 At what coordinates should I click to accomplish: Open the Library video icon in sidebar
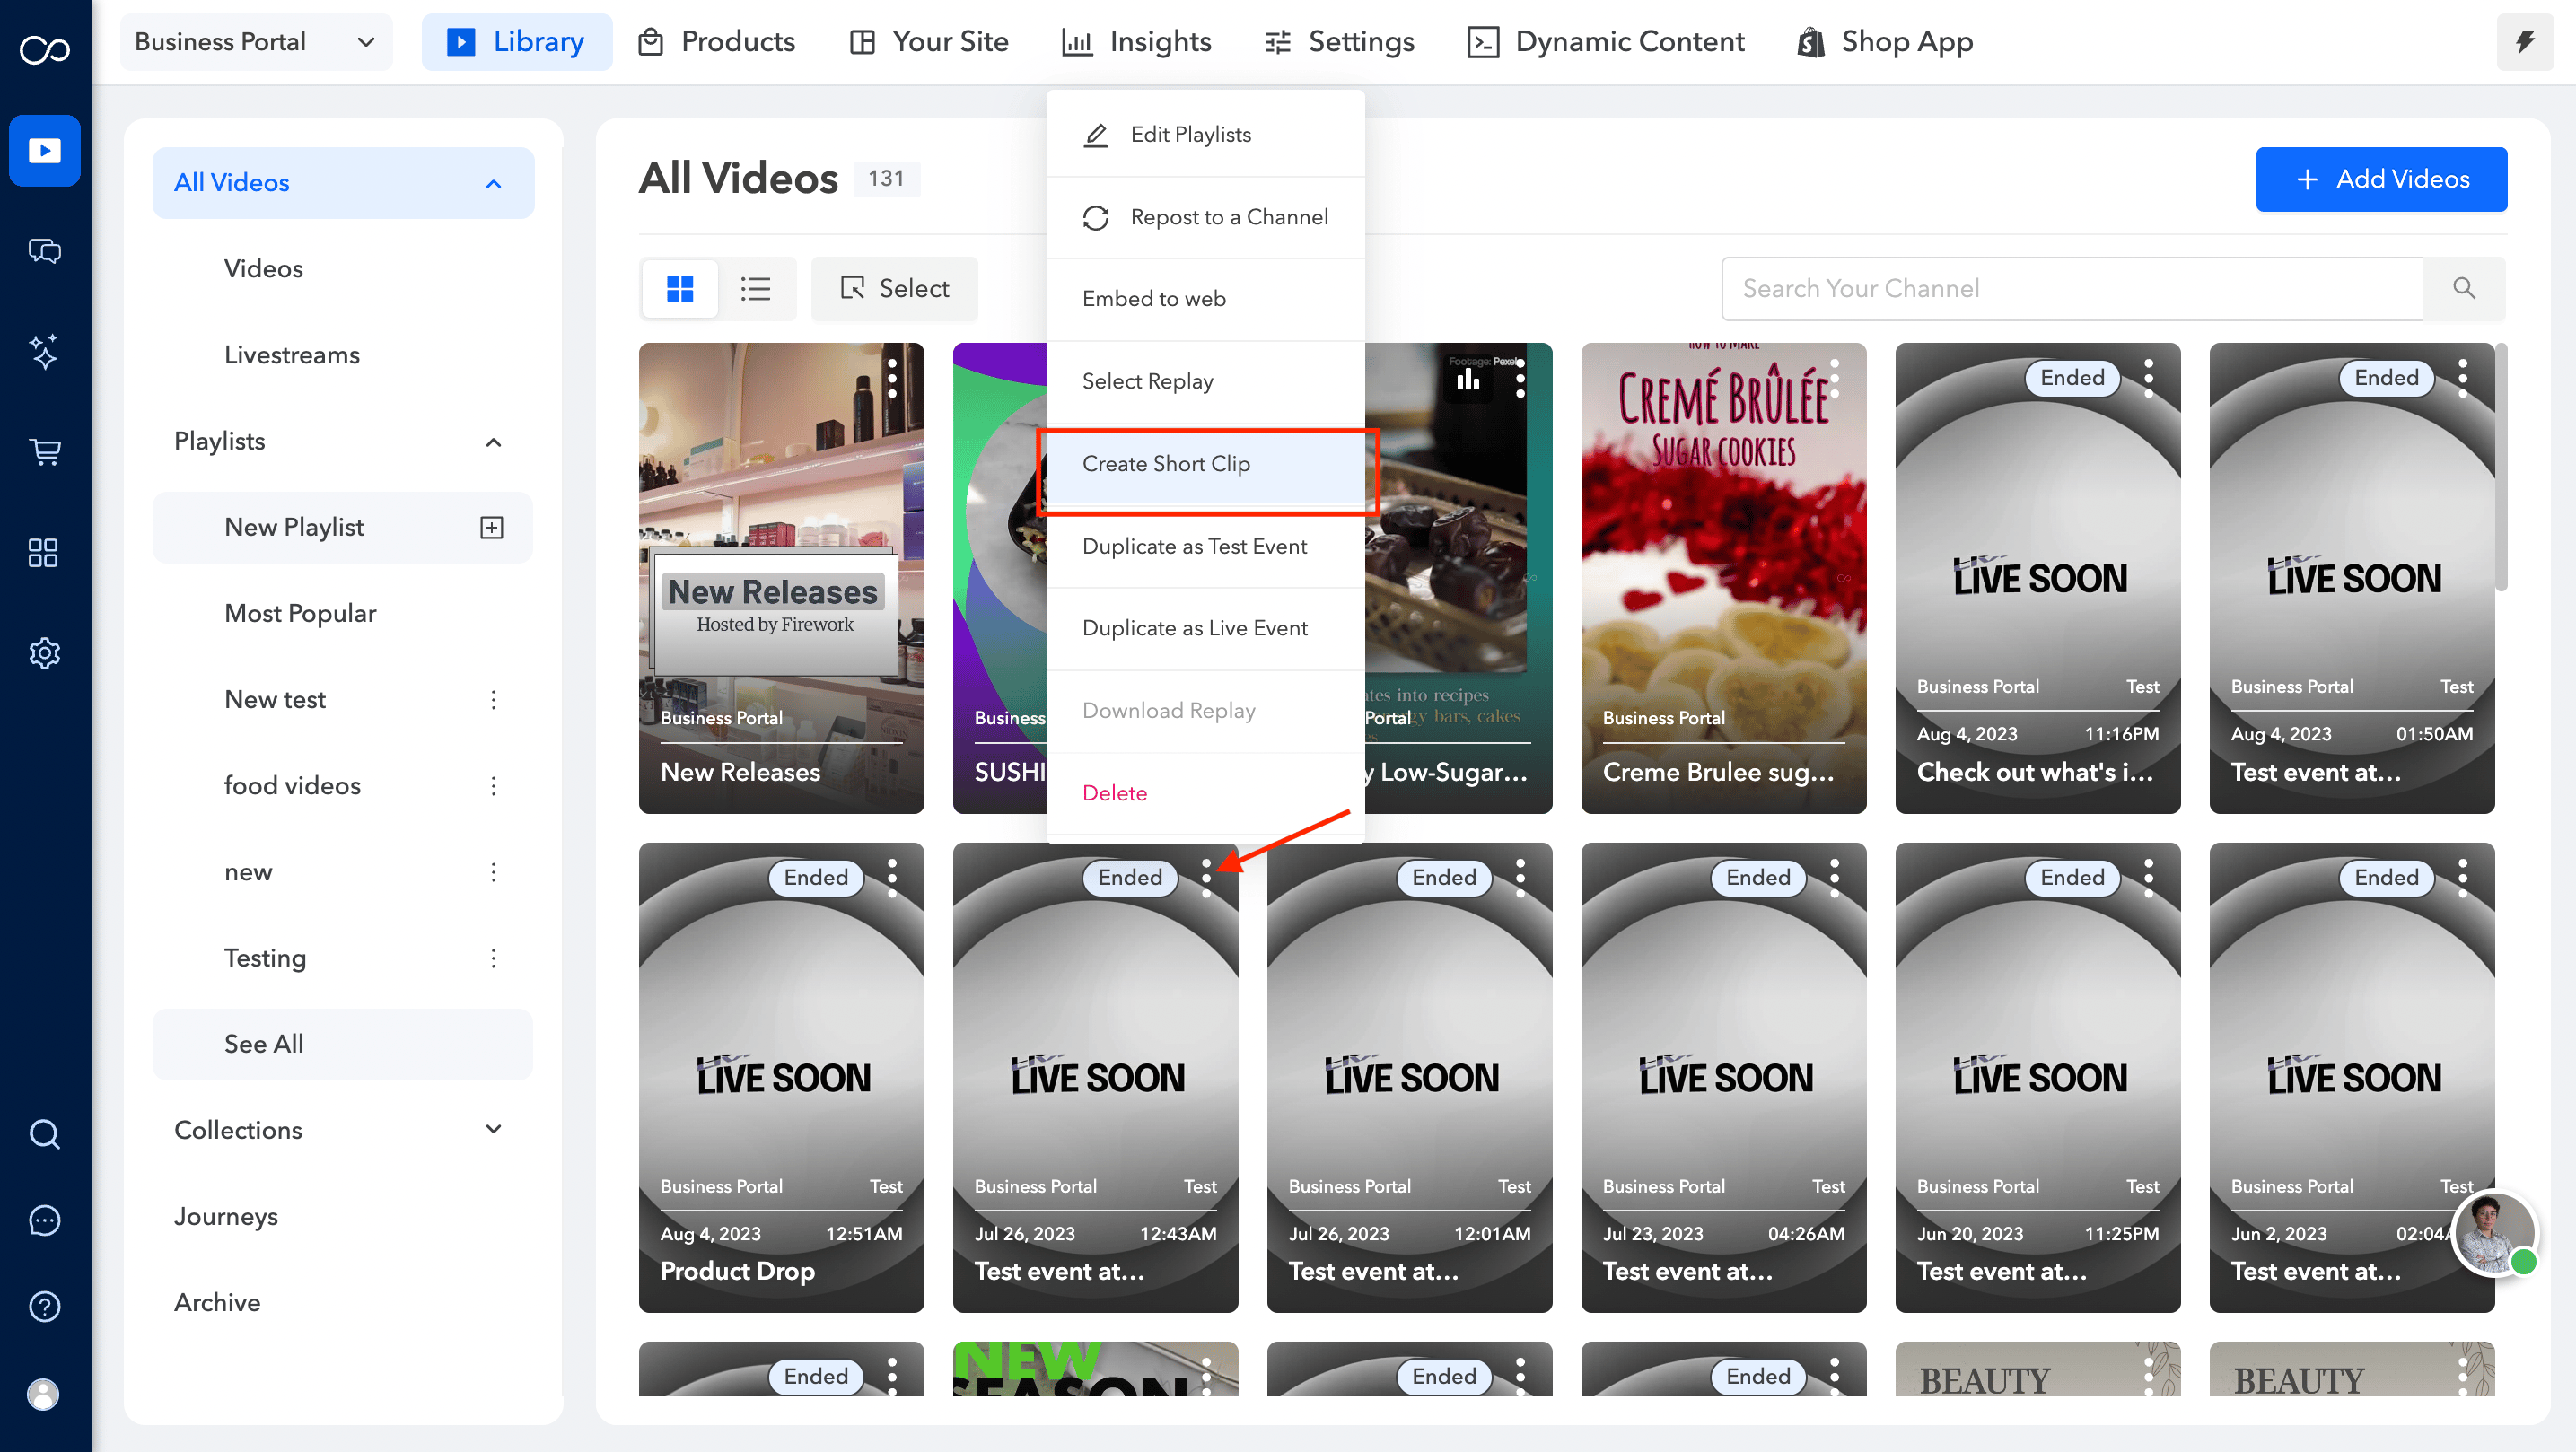(45, 150)
